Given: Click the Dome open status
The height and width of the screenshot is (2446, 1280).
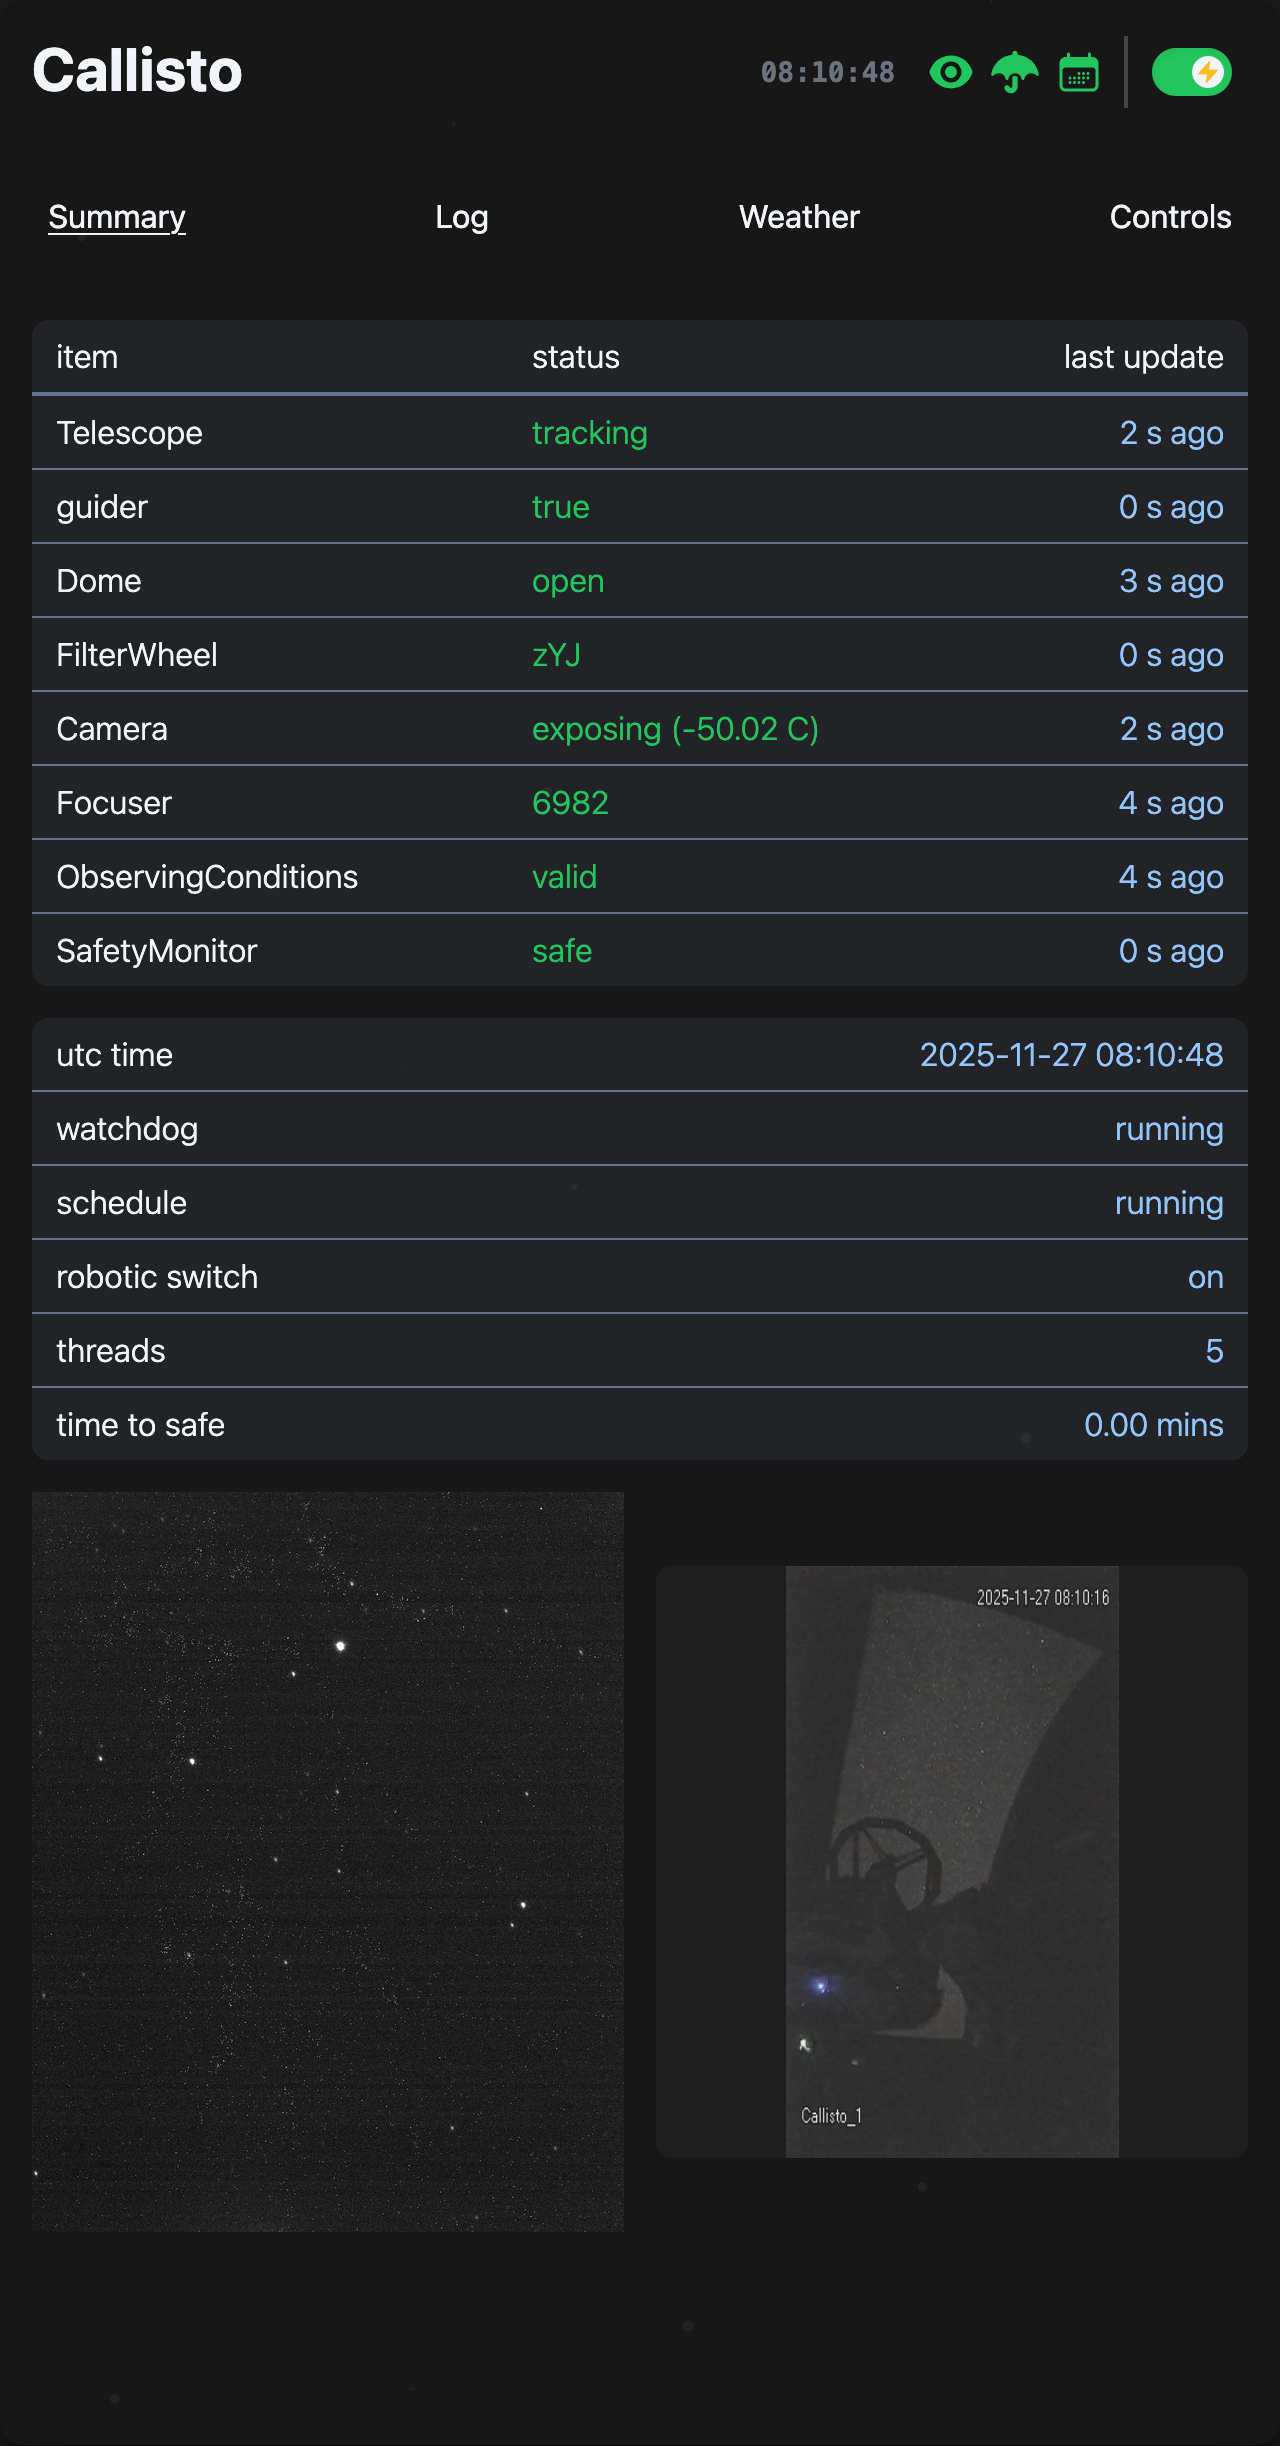Looking at the screenshot, I should pos(568,581).
